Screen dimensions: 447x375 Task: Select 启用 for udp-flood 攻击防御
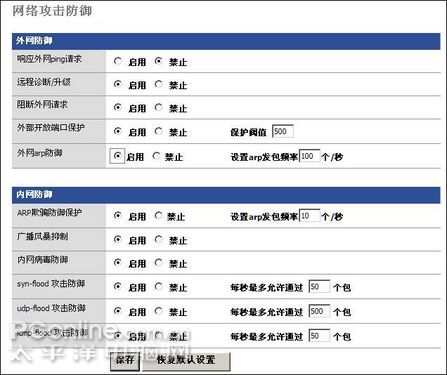pos(118,311)
